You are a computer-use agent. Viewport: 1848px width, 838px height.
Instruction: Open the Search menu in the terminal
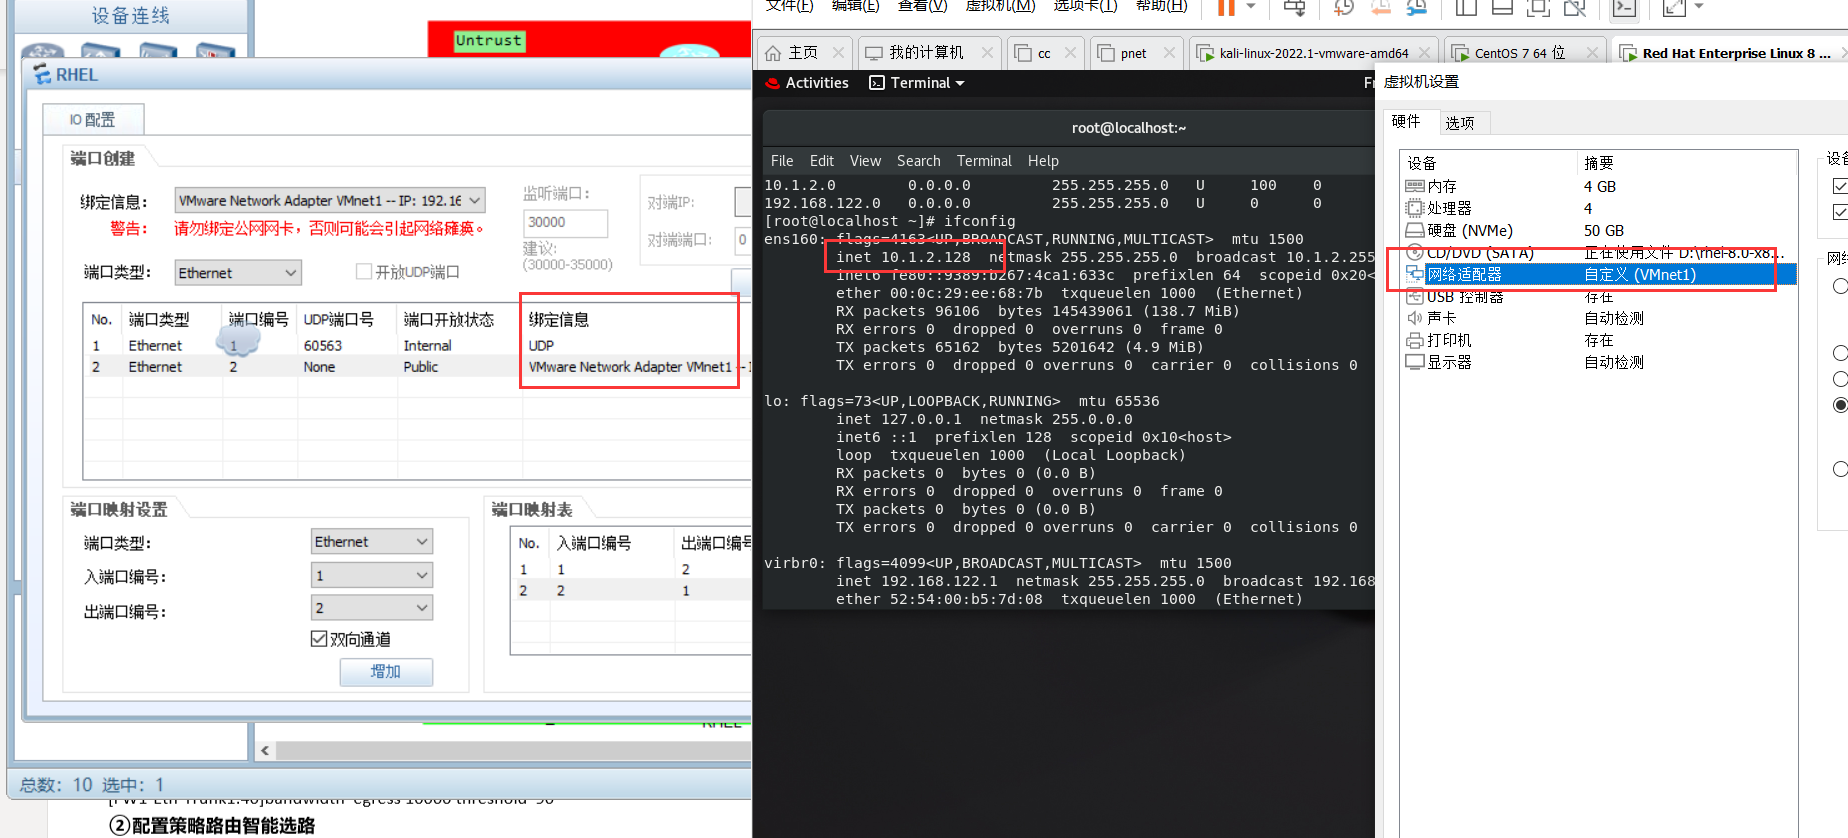[x=918, y=161]
